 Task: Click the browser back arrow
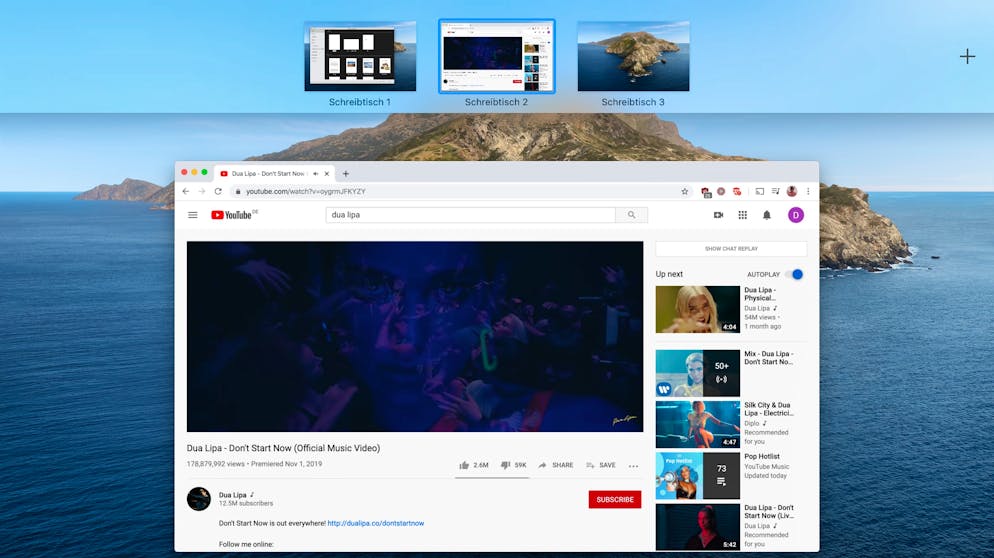point(185,191)
